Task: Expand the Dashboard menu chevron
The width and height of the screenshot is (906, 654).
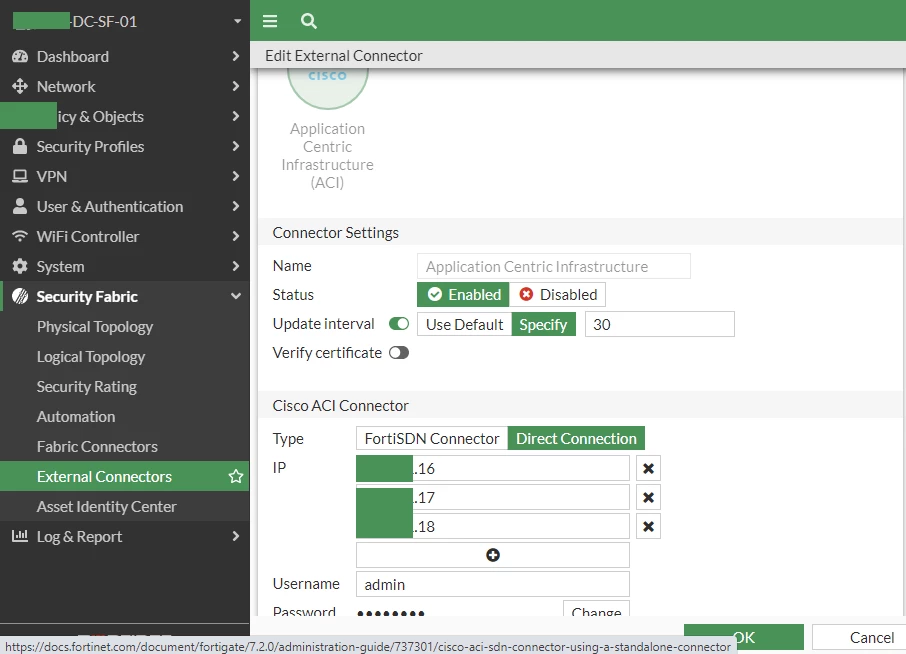Action: click(x=235, y=56)
